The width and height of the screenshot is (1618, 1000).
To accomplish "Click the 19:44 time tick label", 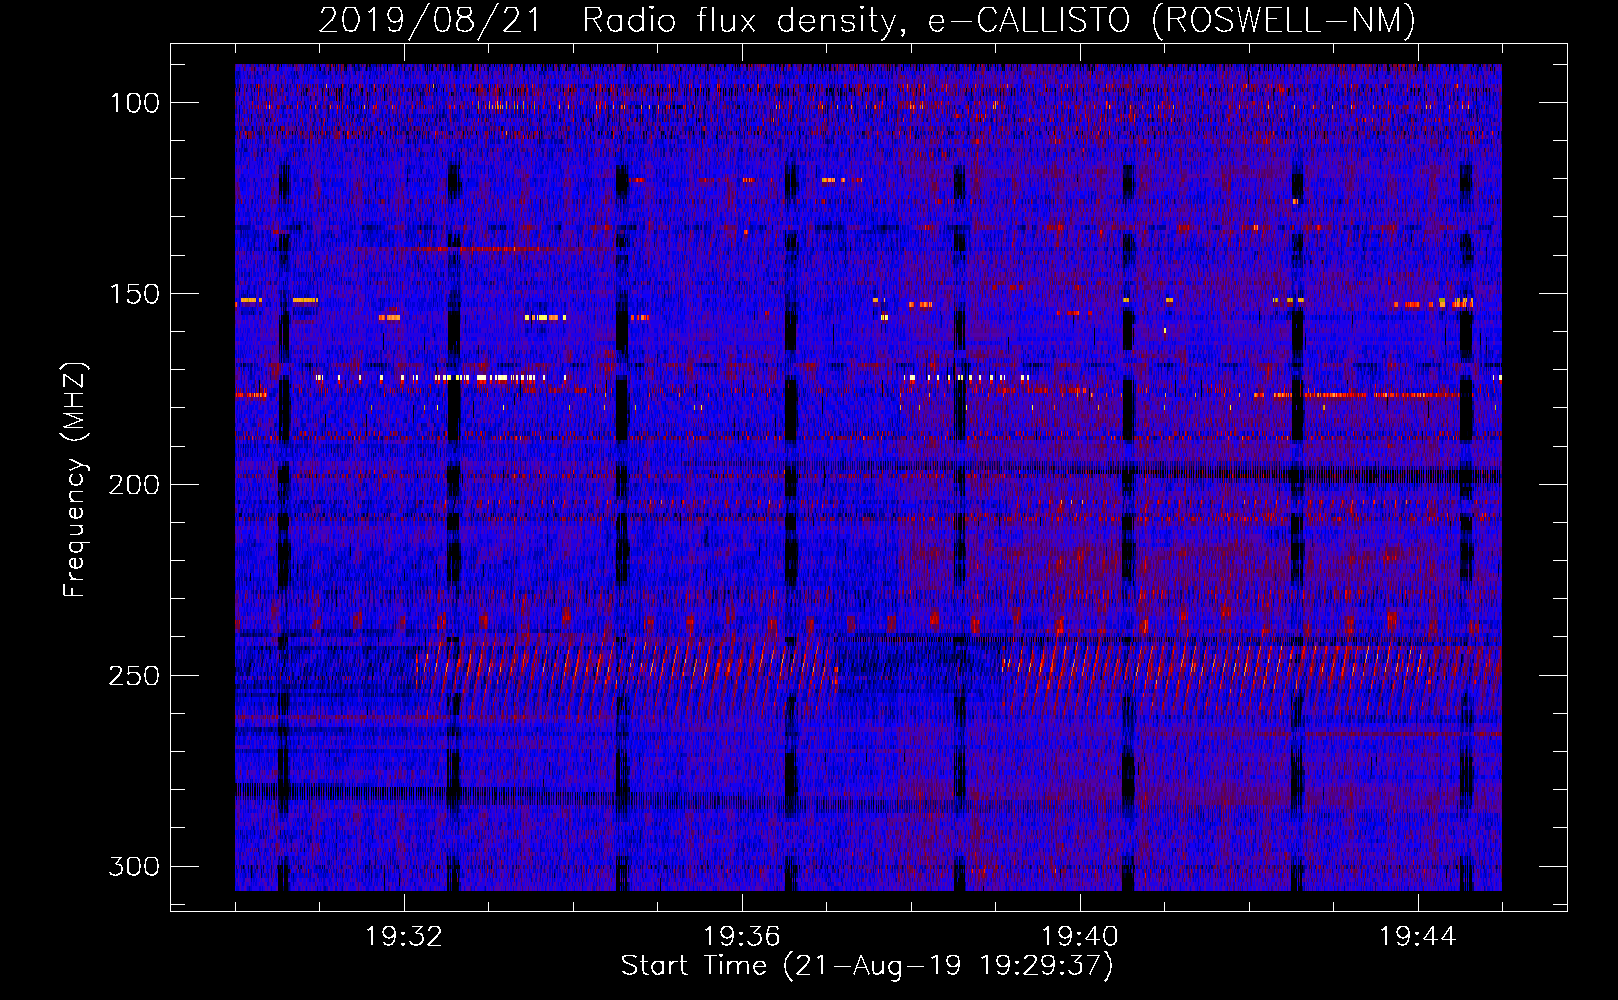I will pos(1418,937).
